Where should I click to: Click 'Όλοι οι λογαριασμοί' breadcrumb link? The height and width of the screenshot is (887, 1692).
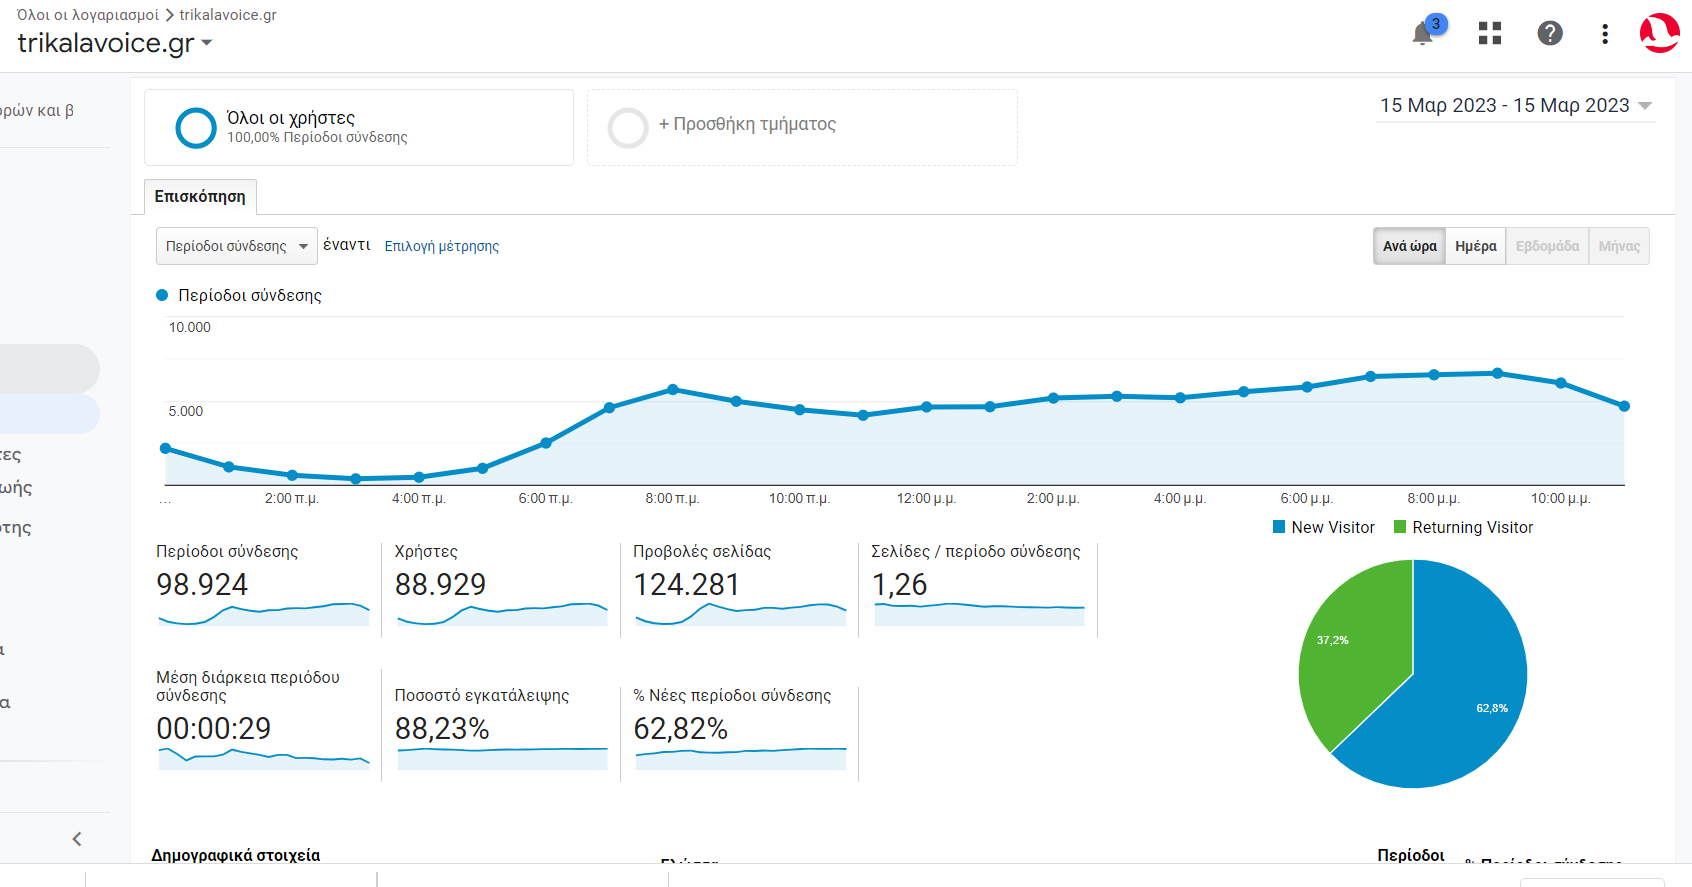[x=88, y=15]
